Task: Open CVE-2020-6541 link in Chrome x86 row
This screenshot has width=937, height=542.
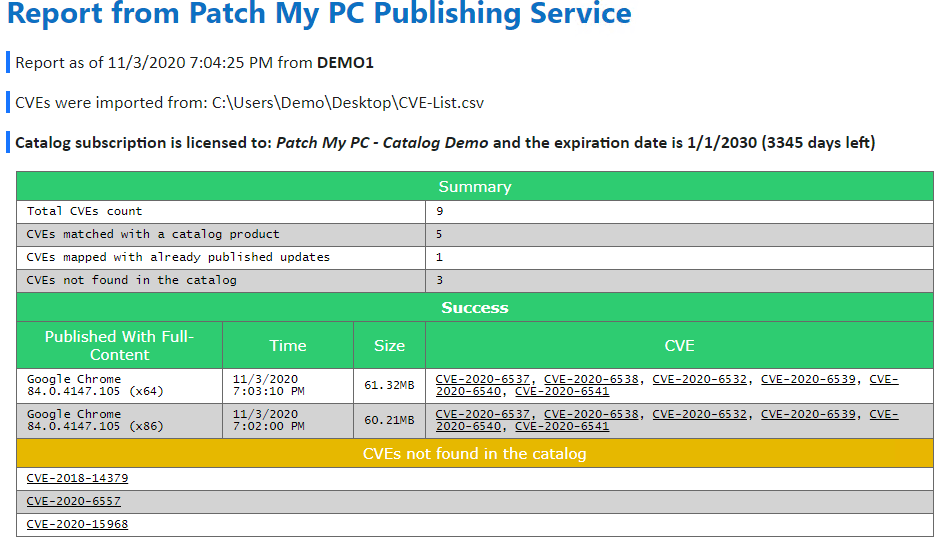Action: click(562, 426)
